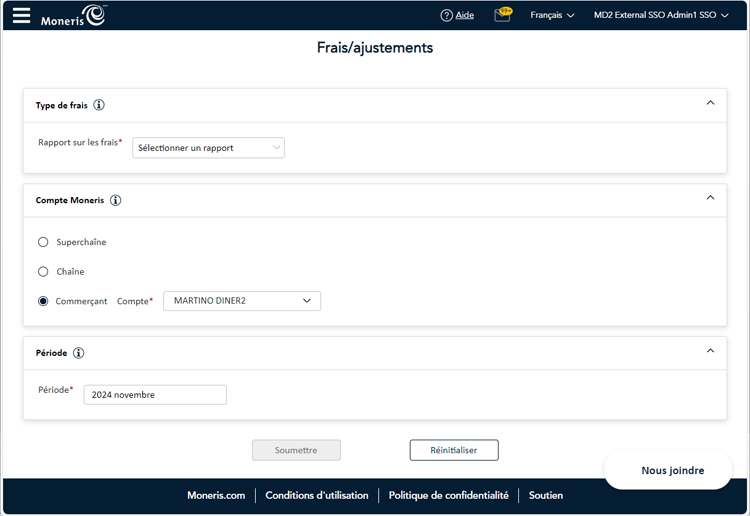Image resolution: width=750 pixels, height=516 pixels.
Task: Select the Commerçant radio button
Action: pos(43,301)
